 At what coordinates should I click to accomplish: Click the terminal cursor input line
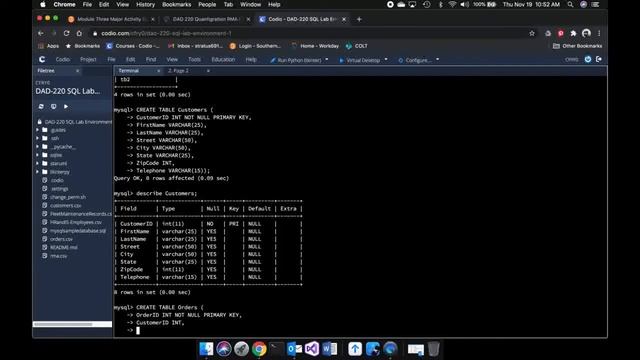(138, 330)
